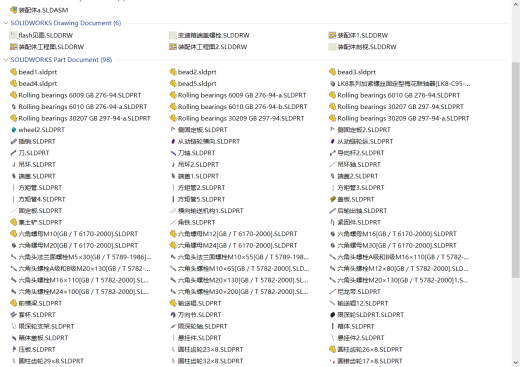The width and height of the screenshot is (520, 367).
Task: Click the icon of 盖板.SLDPRT
Action: (332, 199)
